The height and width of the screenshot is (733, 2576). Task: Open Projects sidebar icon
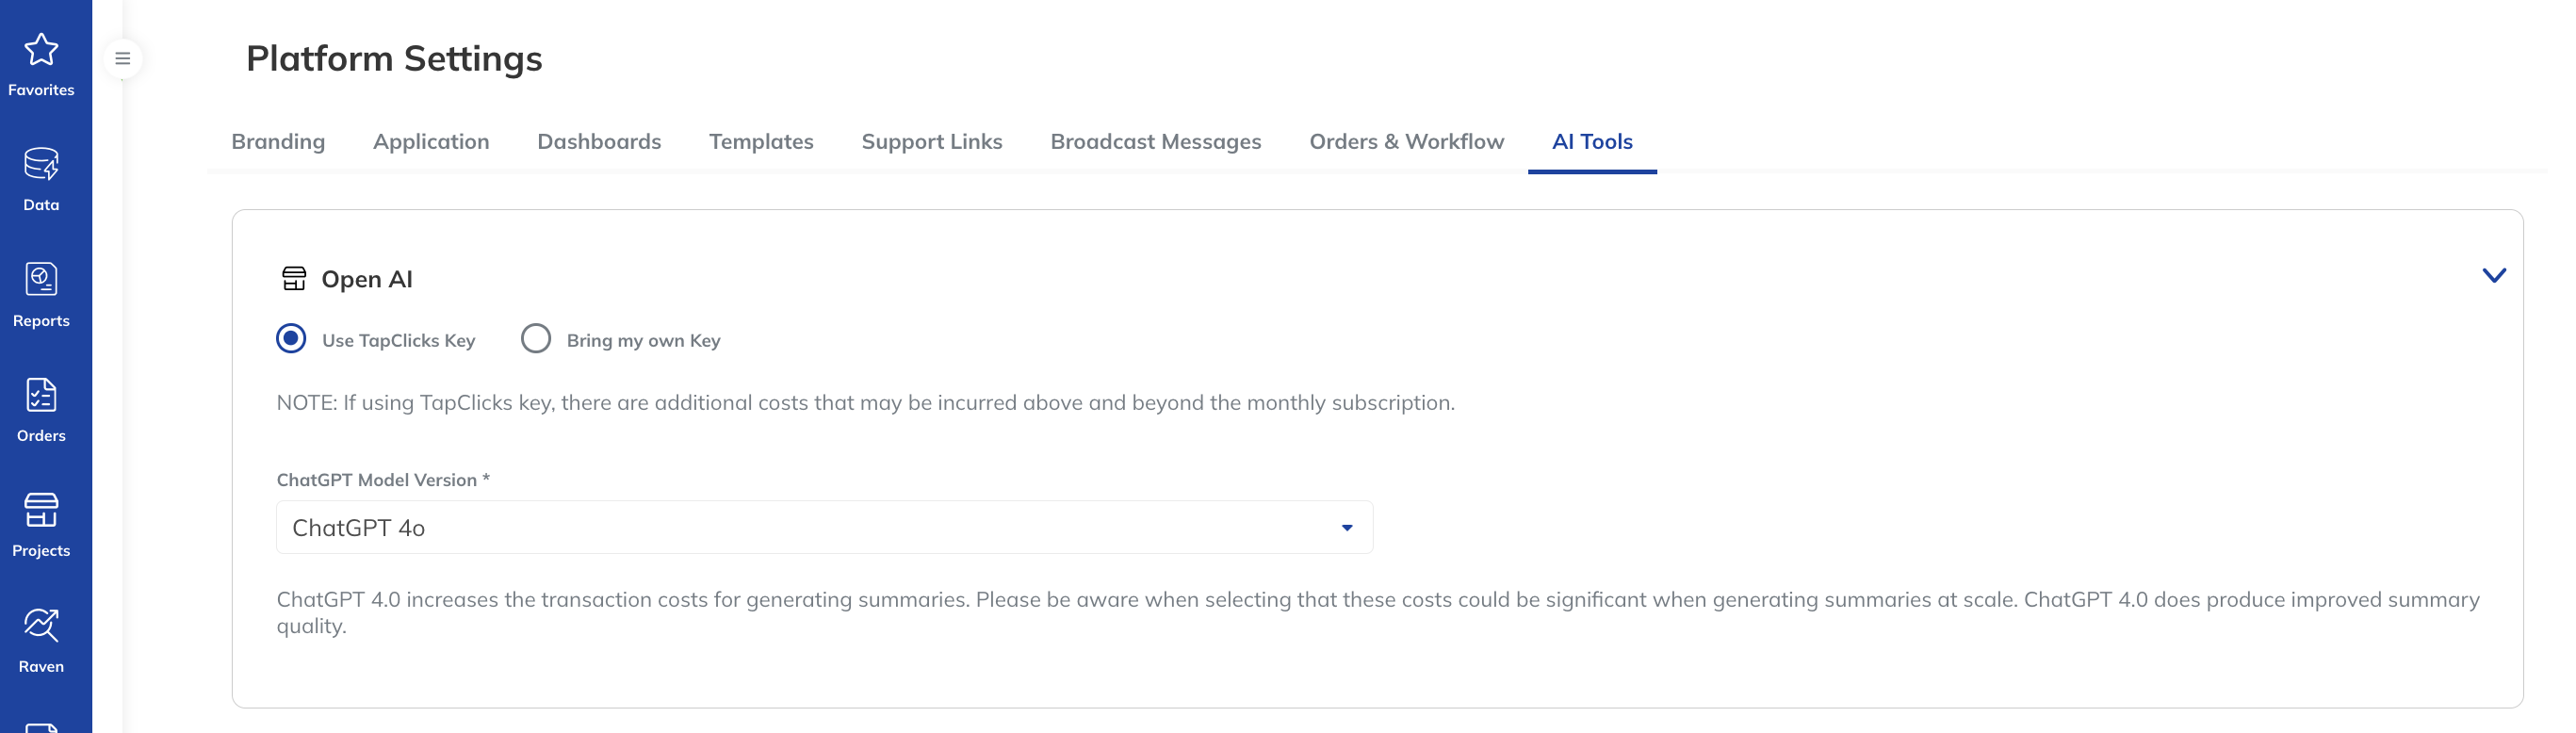point(41,510)
